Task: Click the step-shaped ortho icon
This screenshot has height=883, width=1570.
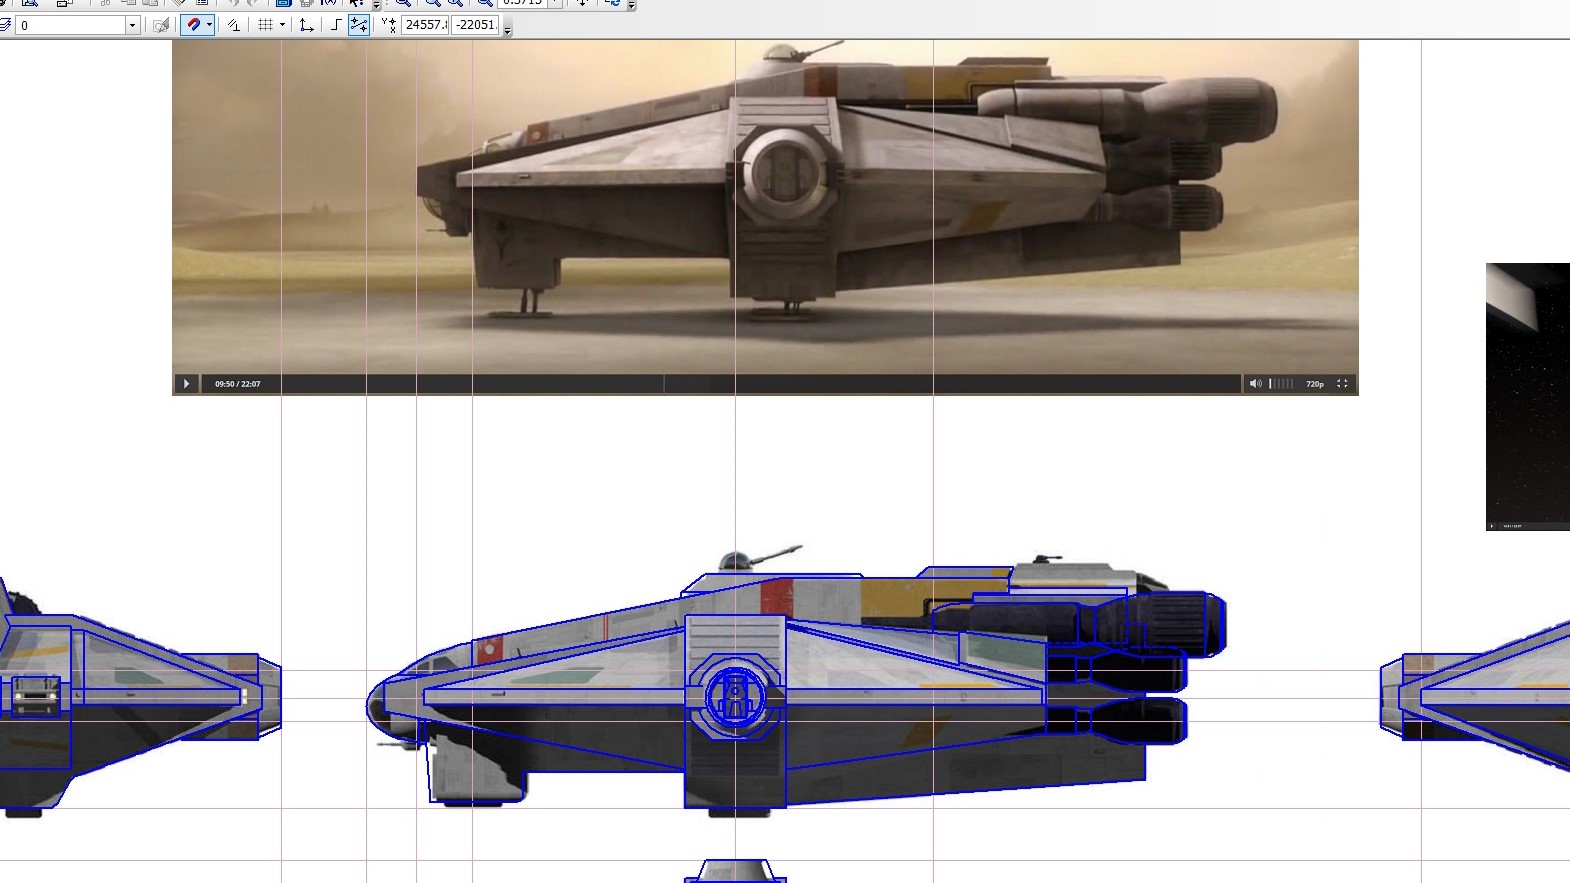Action: point(336,25)
